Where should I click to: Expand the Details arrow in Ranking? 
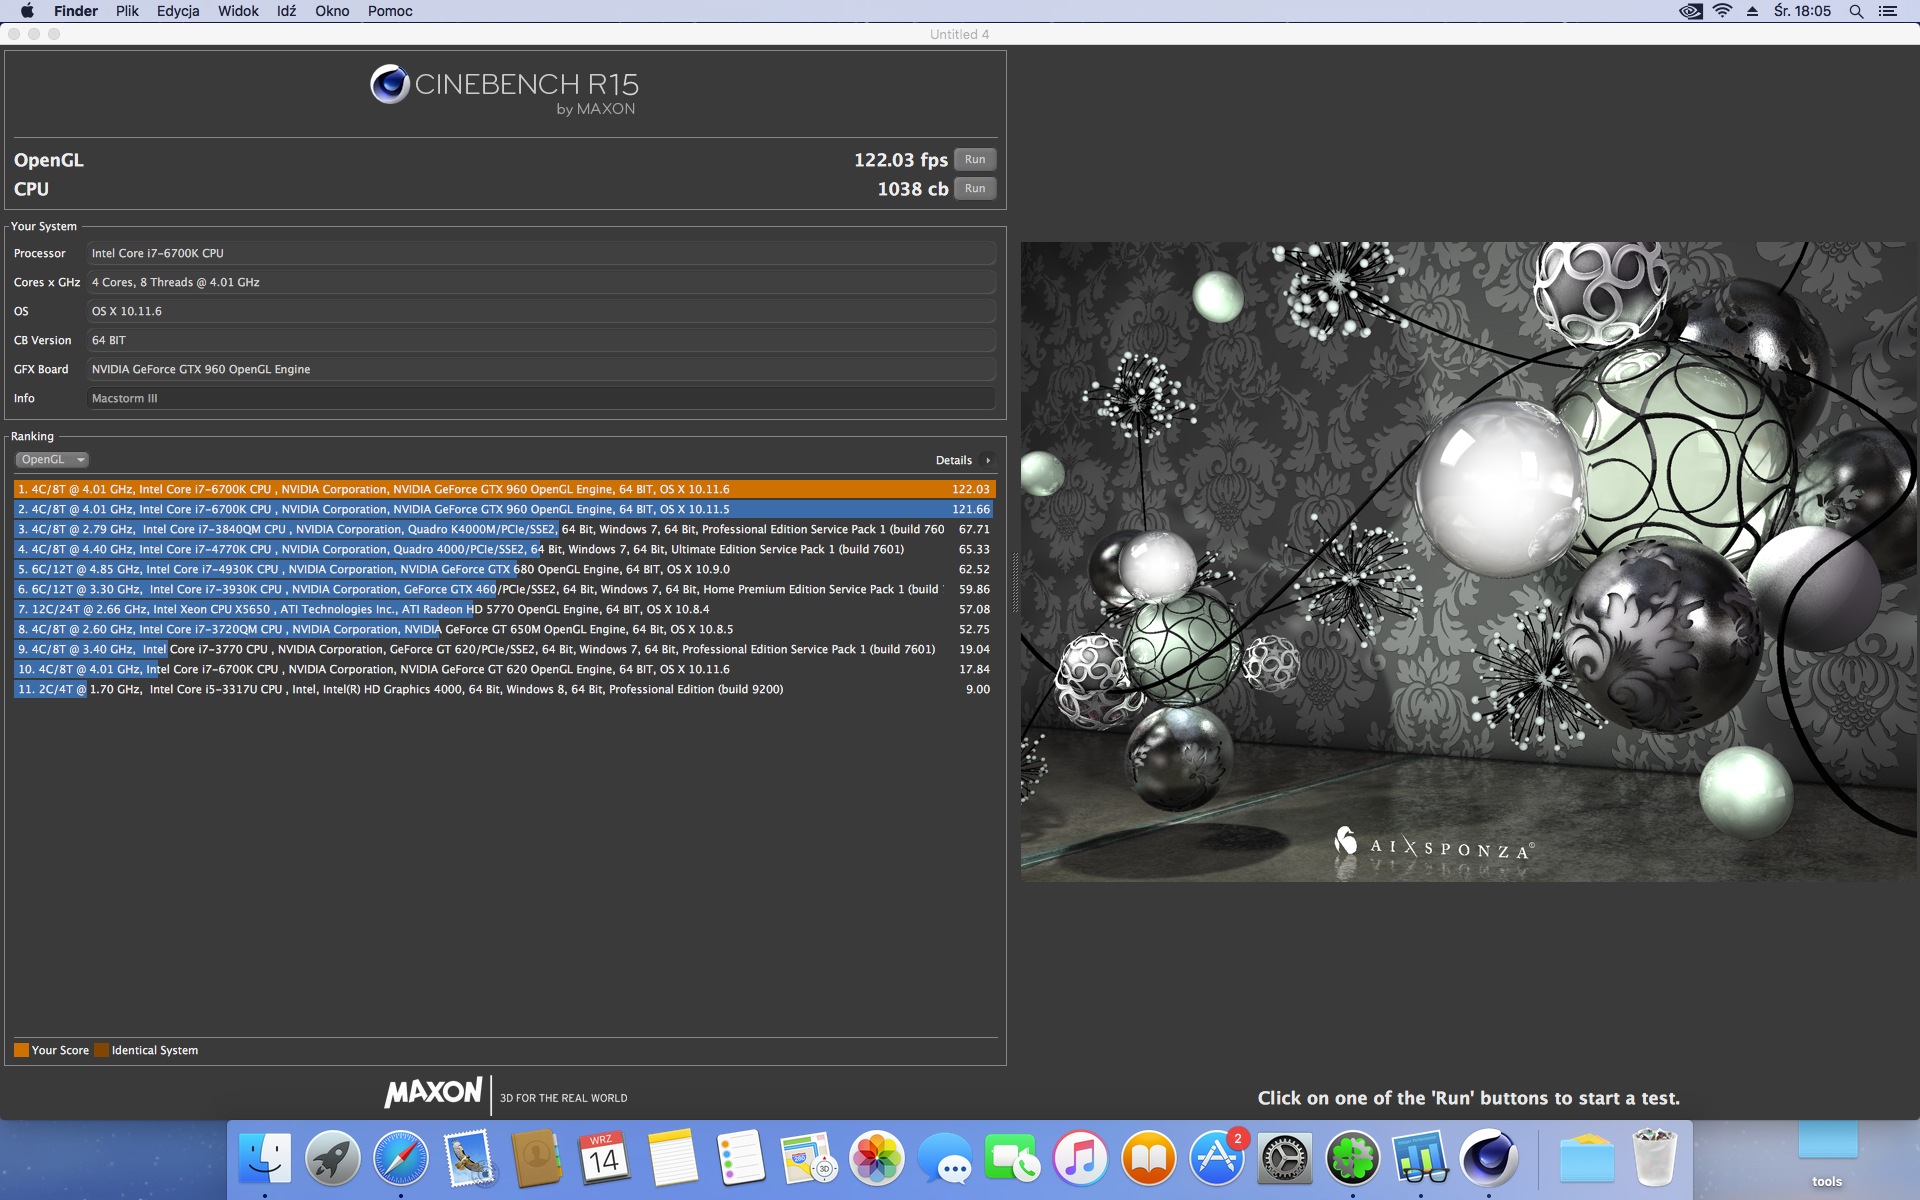[x=987, y=461]
